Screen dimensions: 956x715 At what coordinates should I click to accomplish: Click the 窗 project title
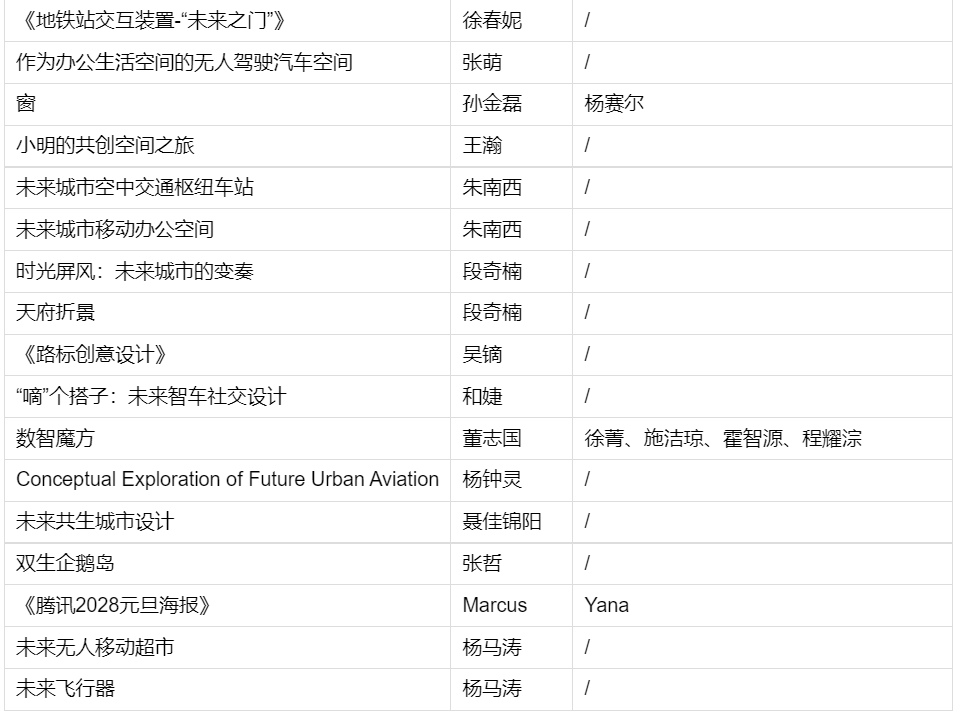coord(227,104)
